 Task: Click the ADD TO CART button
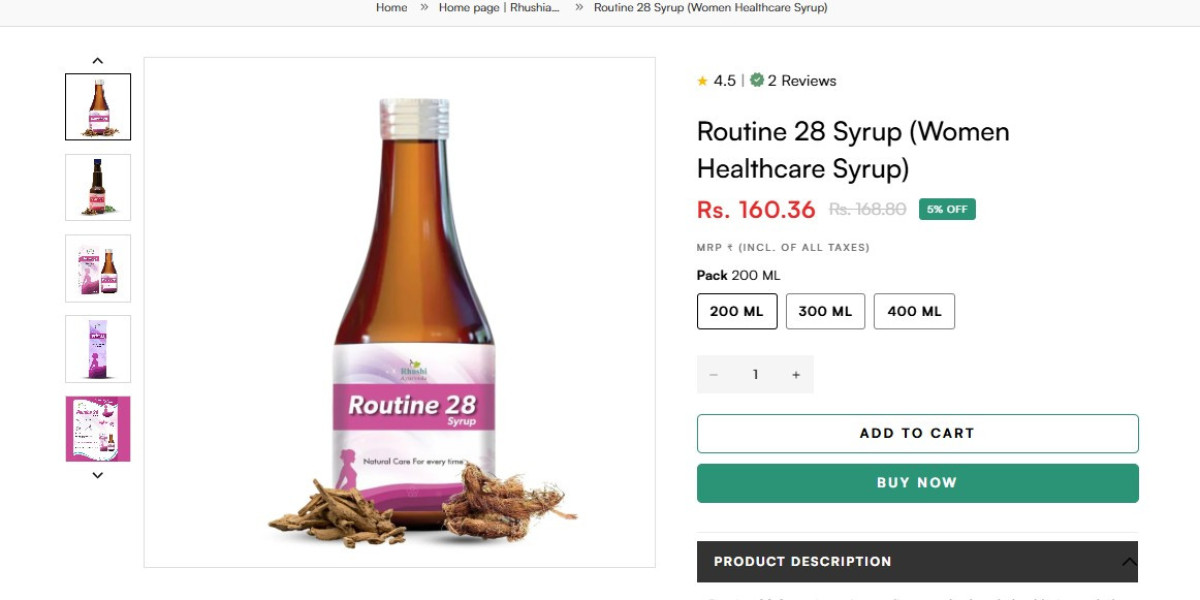point(917,433)
